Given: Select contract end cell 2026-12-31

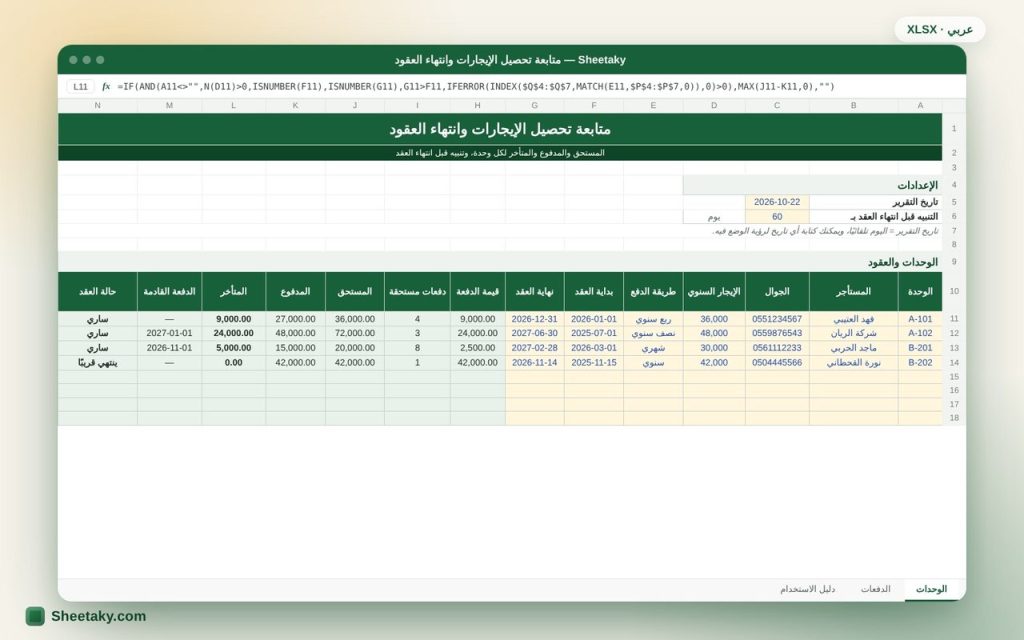Looking at the screenshot, I should click(x=534, y=319).
